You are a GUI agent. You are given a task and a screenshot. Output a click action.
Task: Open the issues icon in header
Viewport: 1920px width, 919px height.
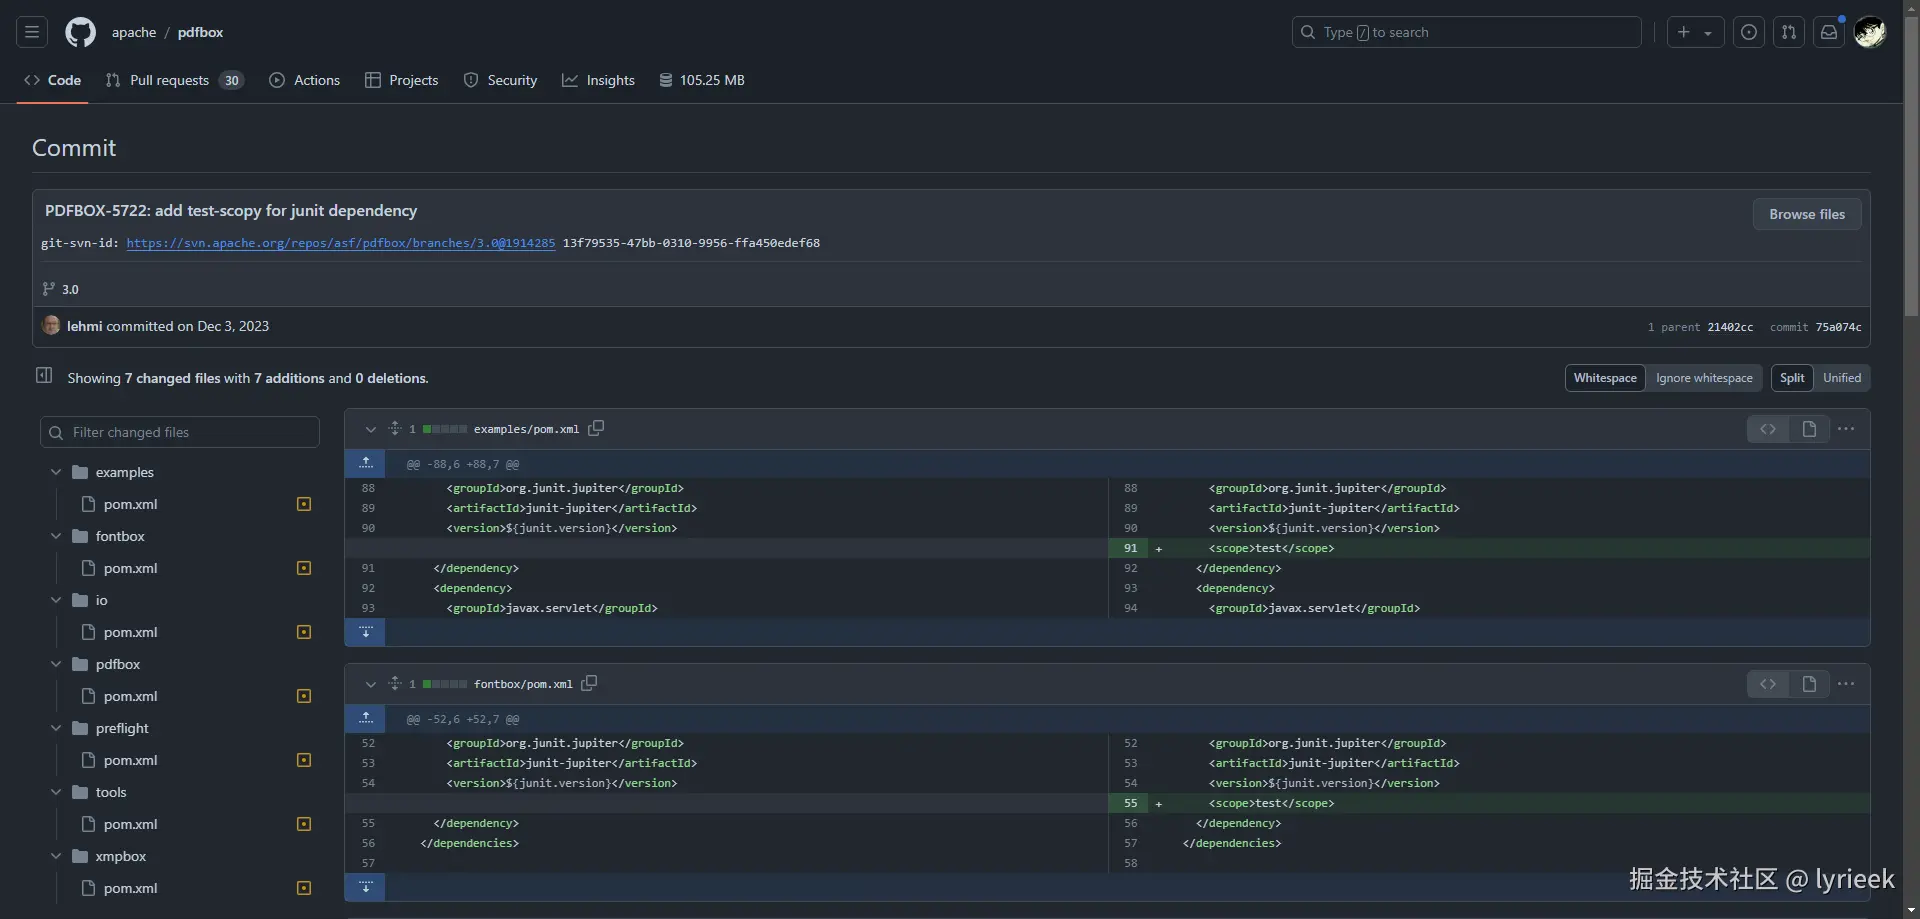click(1749, 32)
